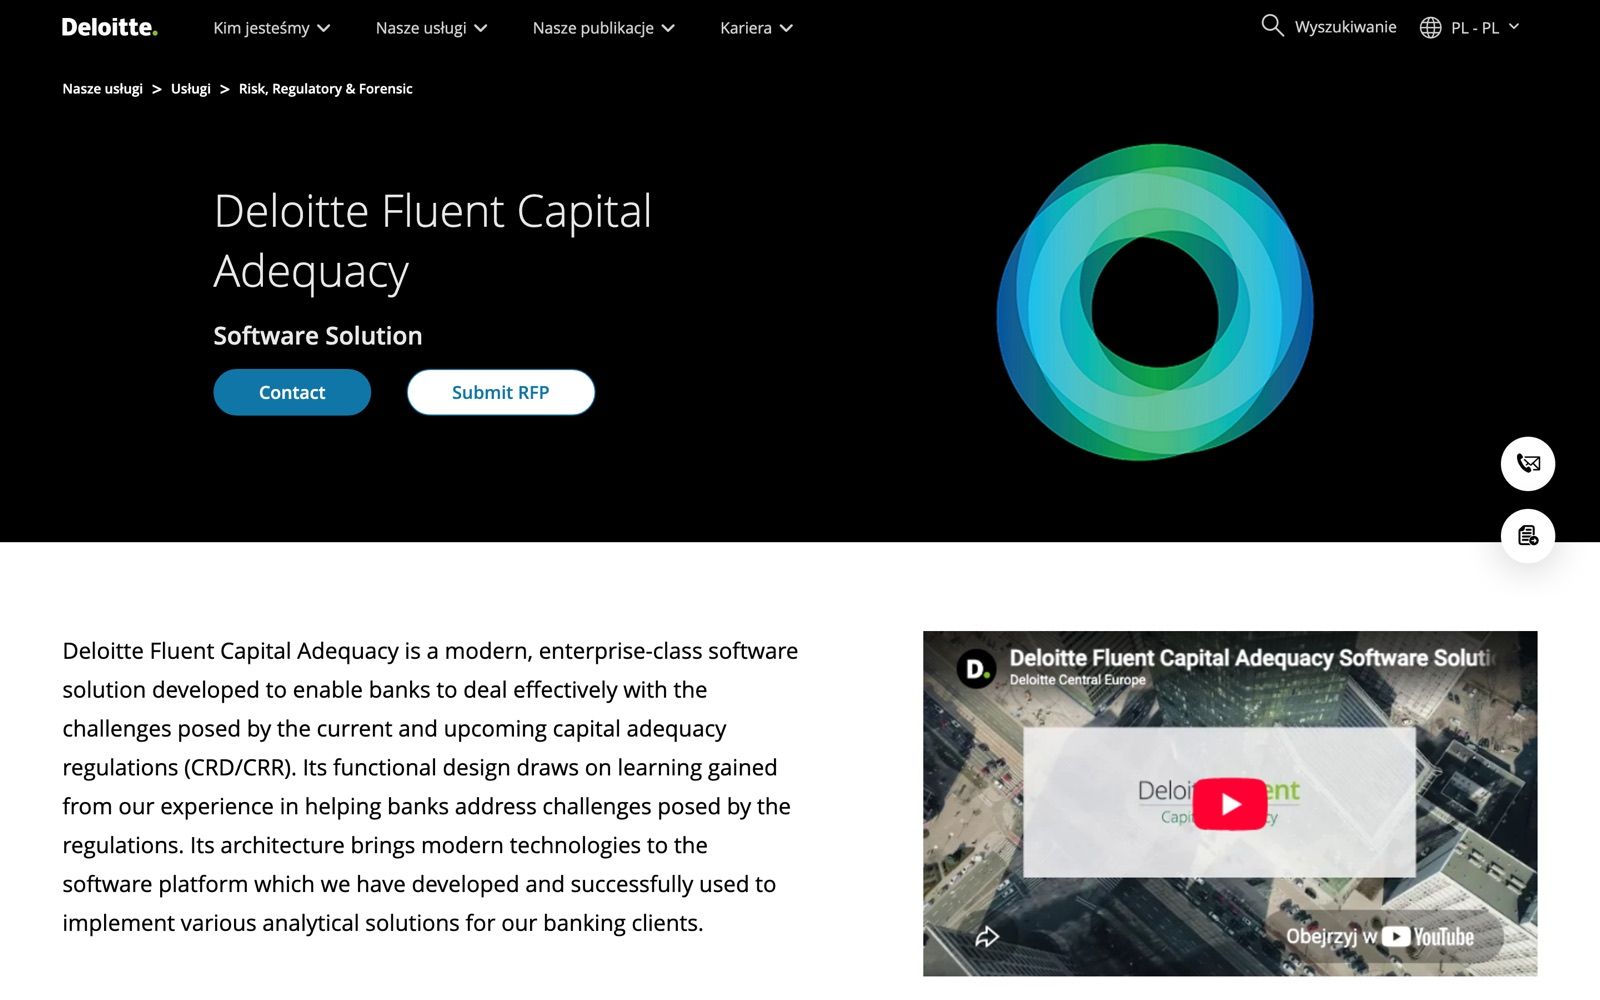1600x1000 pixels.
Task: Go to 'Usługi' breadcrumb
Action: tap(190, 89)
